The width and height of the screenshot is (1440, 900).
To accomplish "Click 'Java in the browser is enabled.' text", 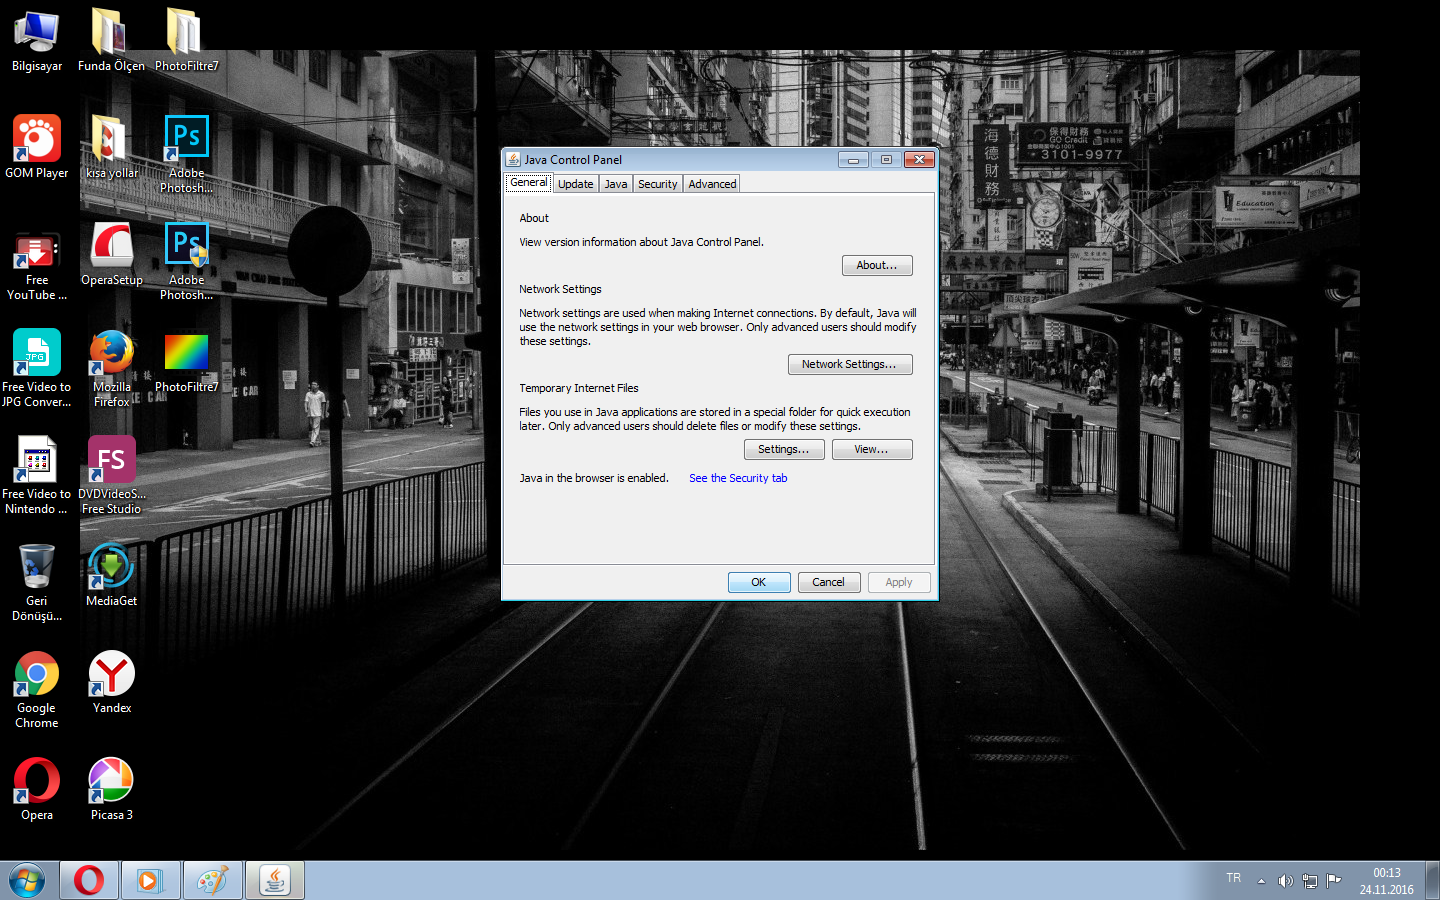I will (594, 478).
